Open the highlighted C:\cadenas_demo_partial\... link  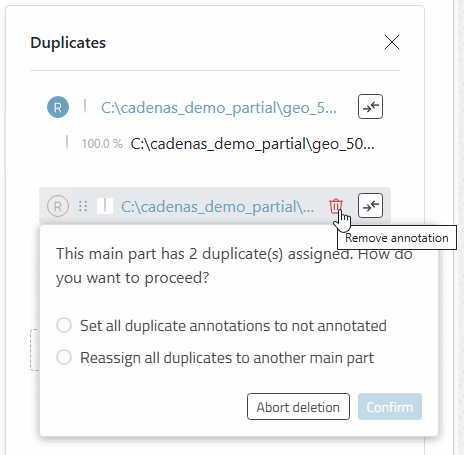[217, 207]
